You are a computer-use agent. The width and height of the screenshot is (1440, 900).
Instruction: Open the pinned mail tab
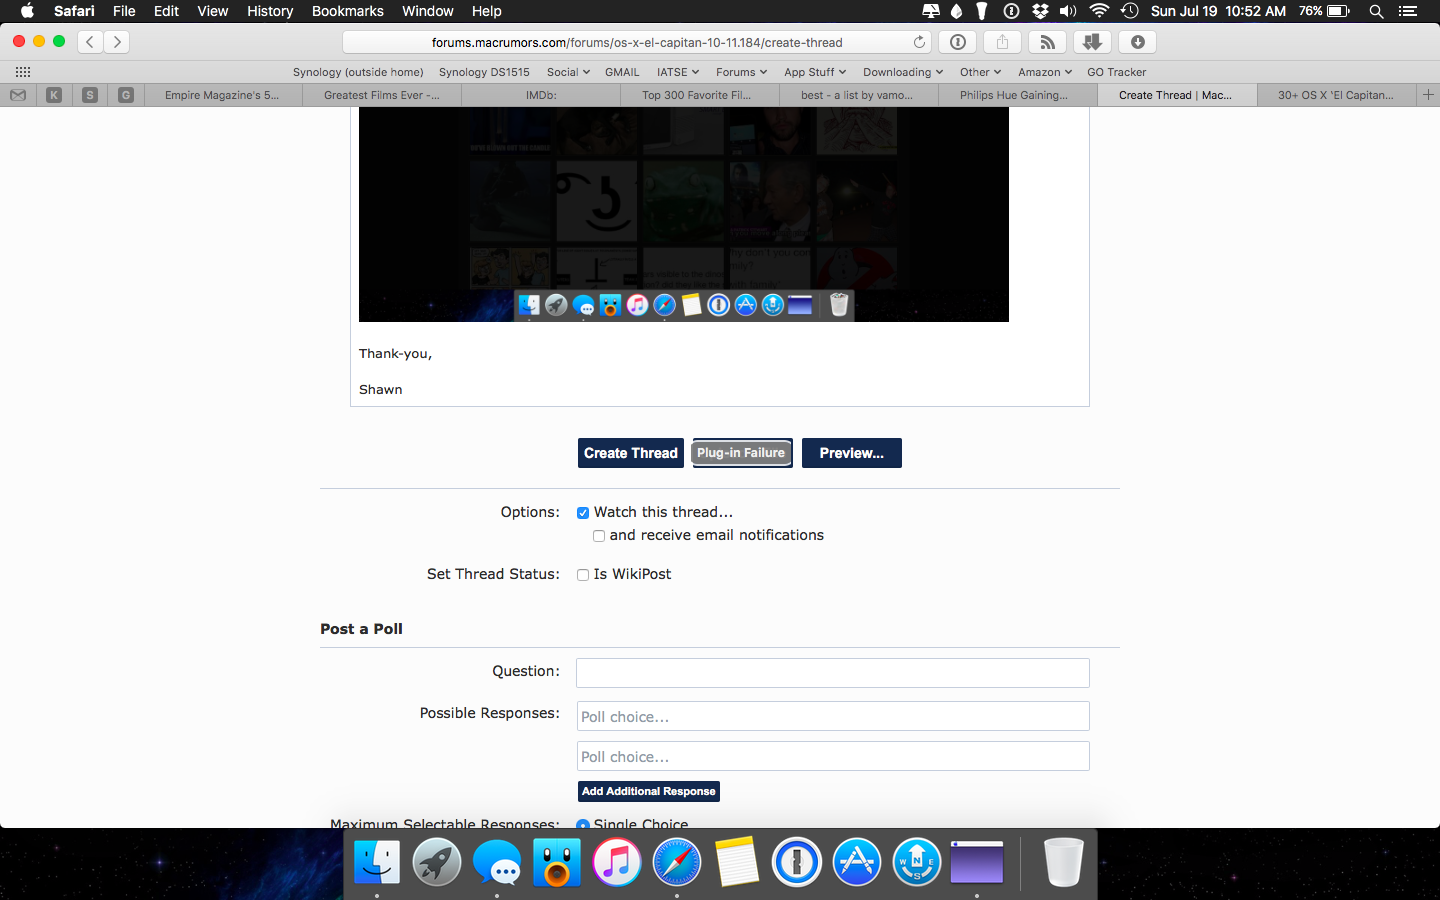pos(18,95)
